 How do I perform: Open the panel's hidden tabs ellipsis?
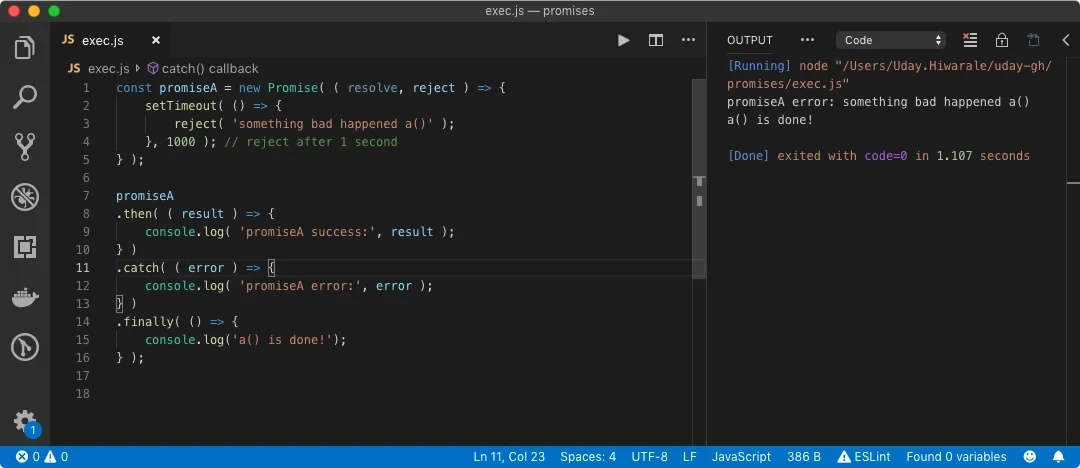point(807,41)
